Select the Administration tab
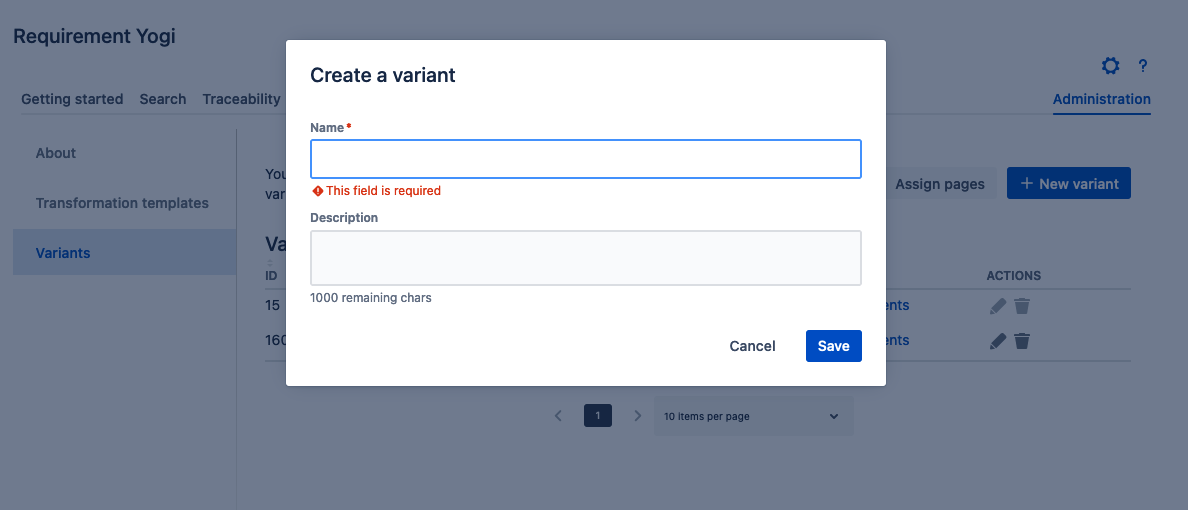The width and height of the screenshot is (1188, 510). click(x=1101, y=99)
